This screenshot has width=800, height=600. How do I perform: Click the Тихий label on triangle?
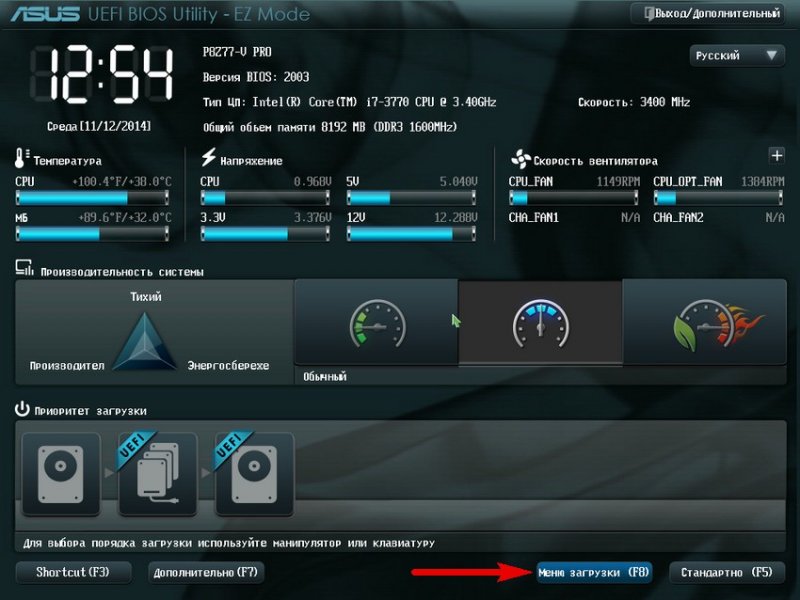(146, 296)
